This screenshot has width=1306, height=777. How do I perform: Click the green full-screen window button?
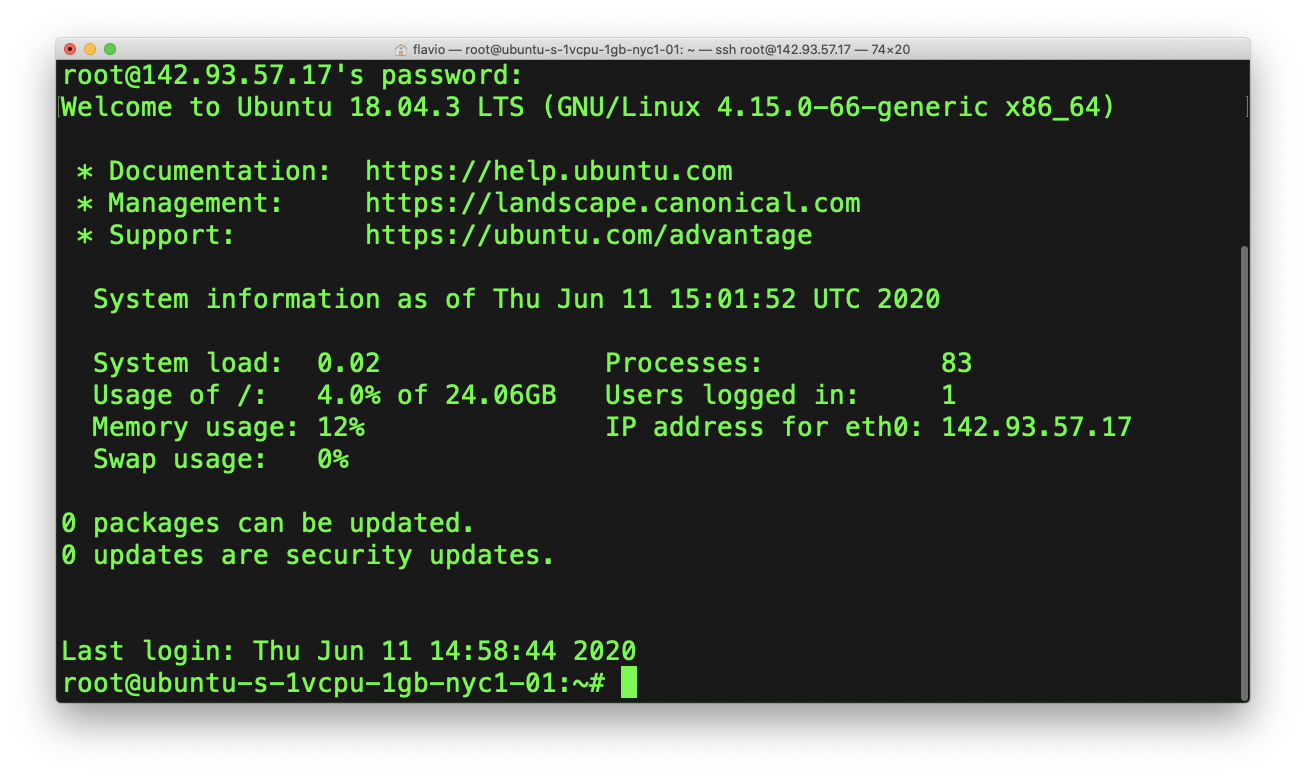tap(110, 49)
